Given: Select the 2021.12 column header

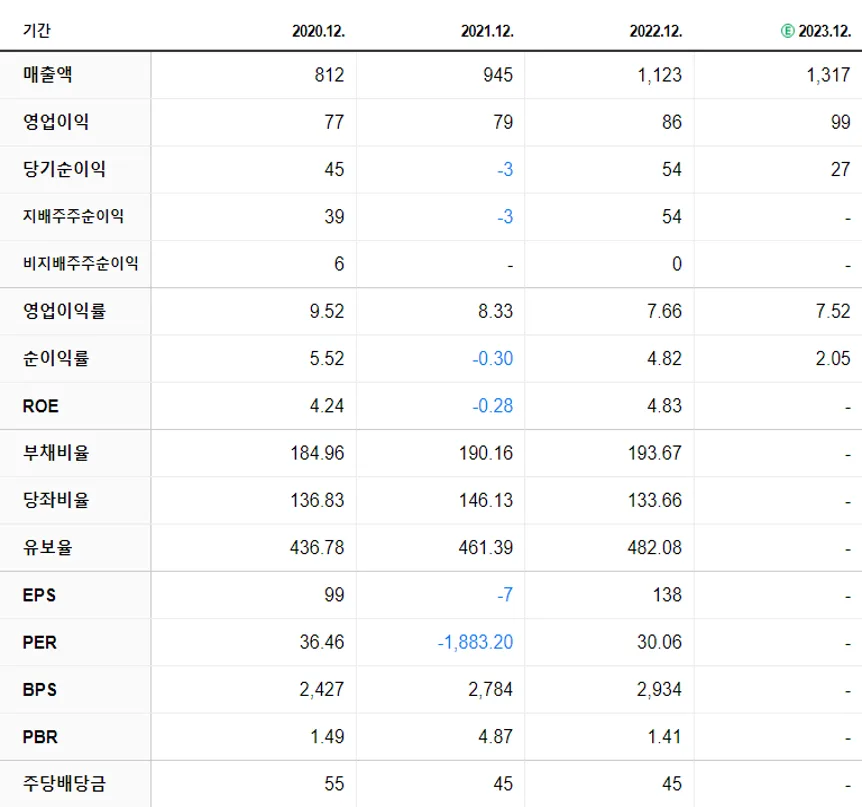Looking at the screenshot, I should (x=486, y=32).
